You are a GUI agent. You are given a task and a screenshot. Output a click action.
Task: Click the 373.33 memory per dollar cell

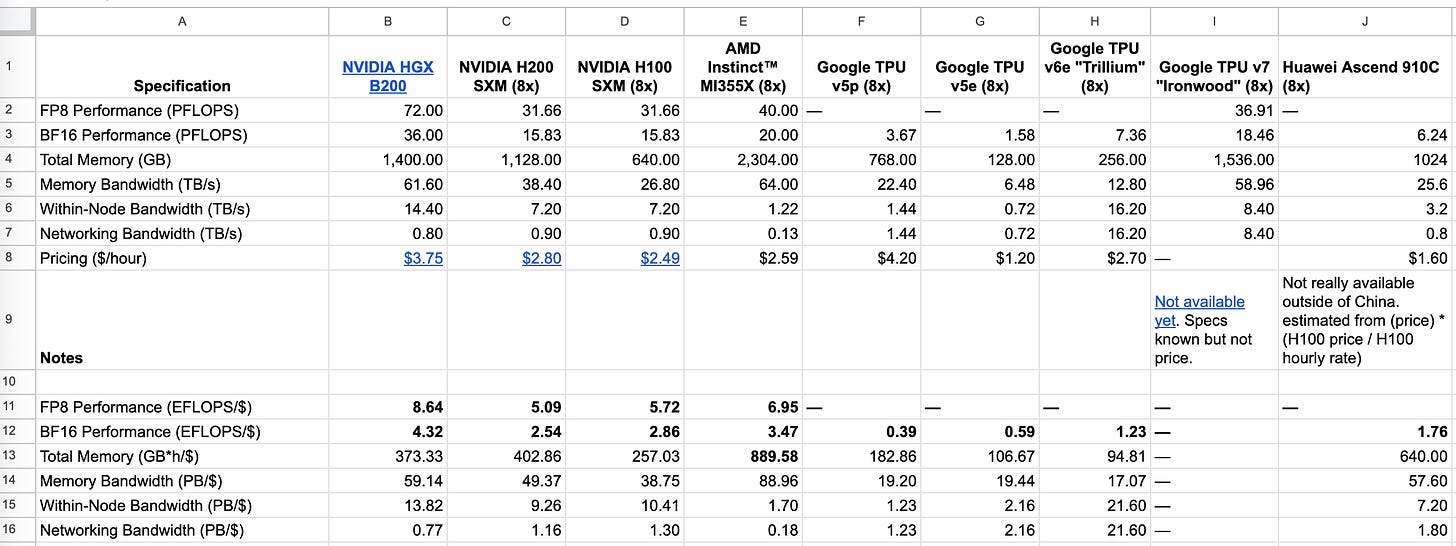pyautogui.click(x=388, y=456)
